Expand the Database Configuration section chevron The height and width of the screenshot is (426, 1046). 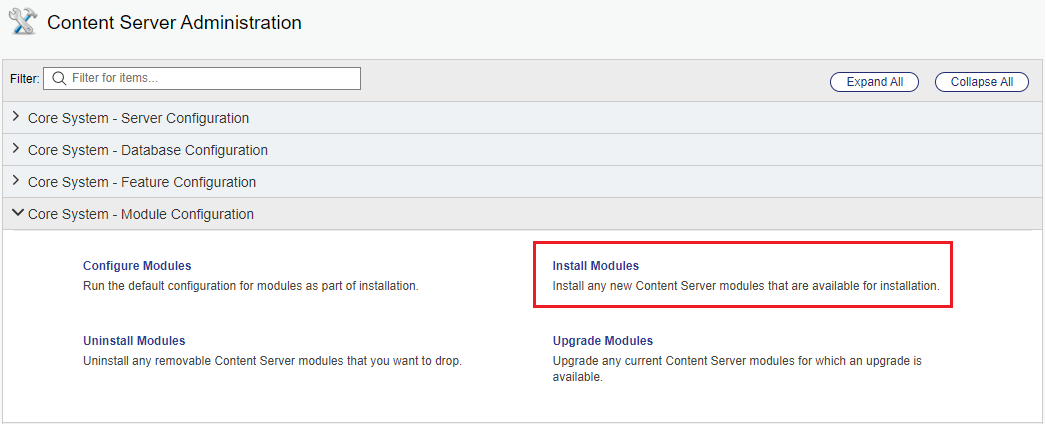pyautogui.click(x=17, y=149)
